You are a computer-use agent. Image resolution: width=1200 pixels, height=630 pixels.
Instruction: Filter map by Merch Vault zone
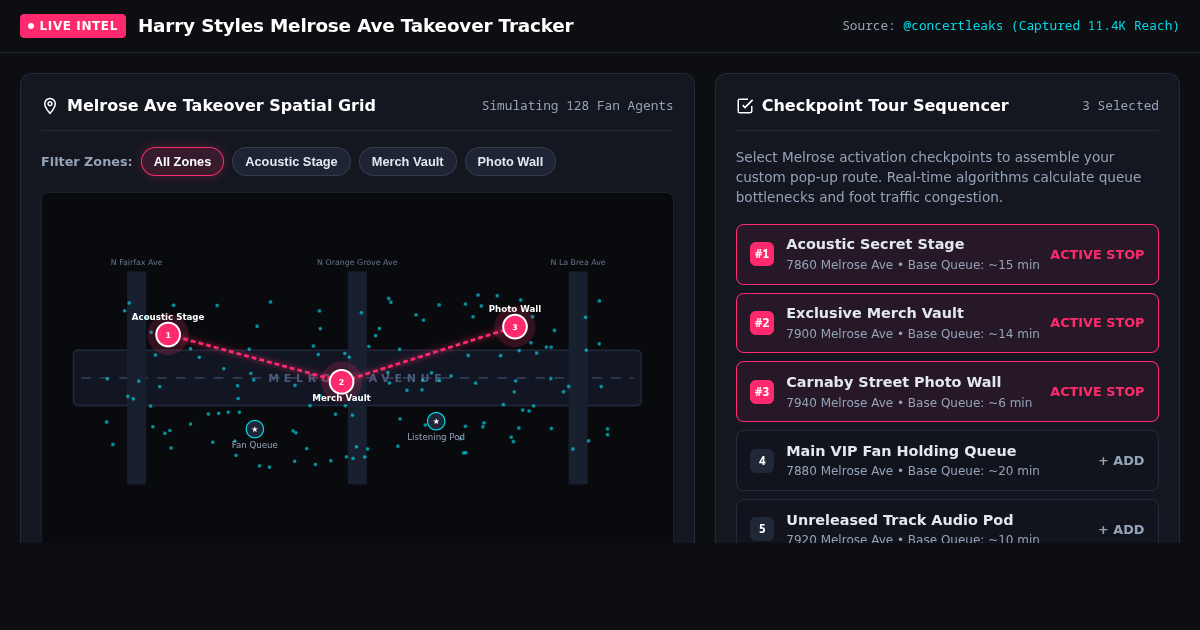407,162
